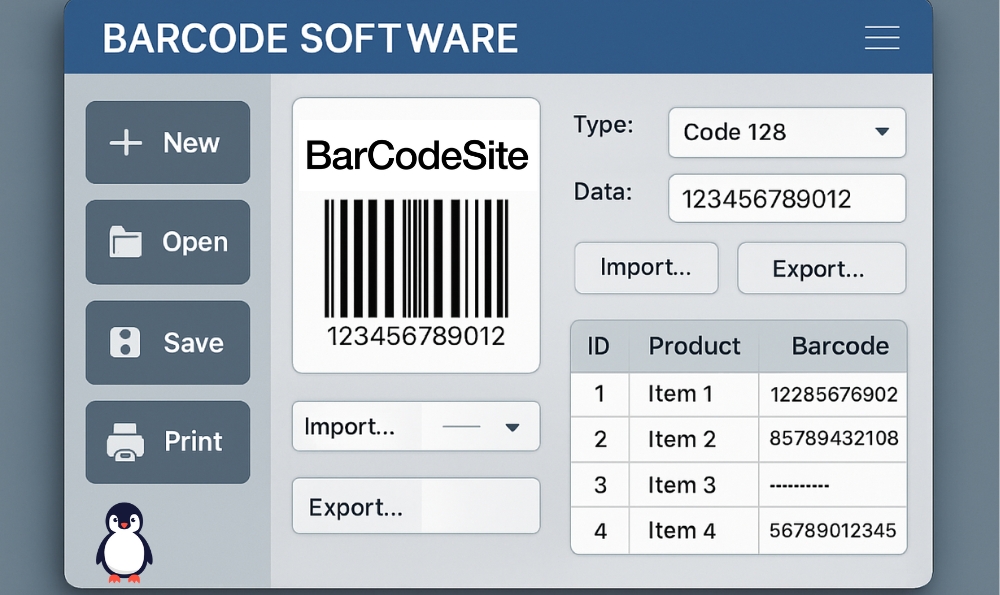Click the ID column header
Viewport: 1000px width, 595px height.
(598, 346)
